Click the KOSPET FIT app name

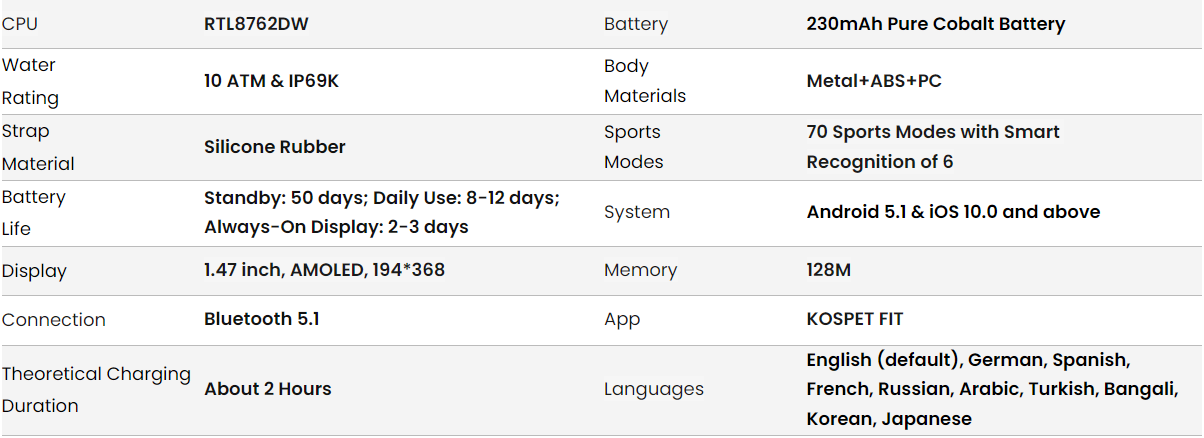coord(854,320)
